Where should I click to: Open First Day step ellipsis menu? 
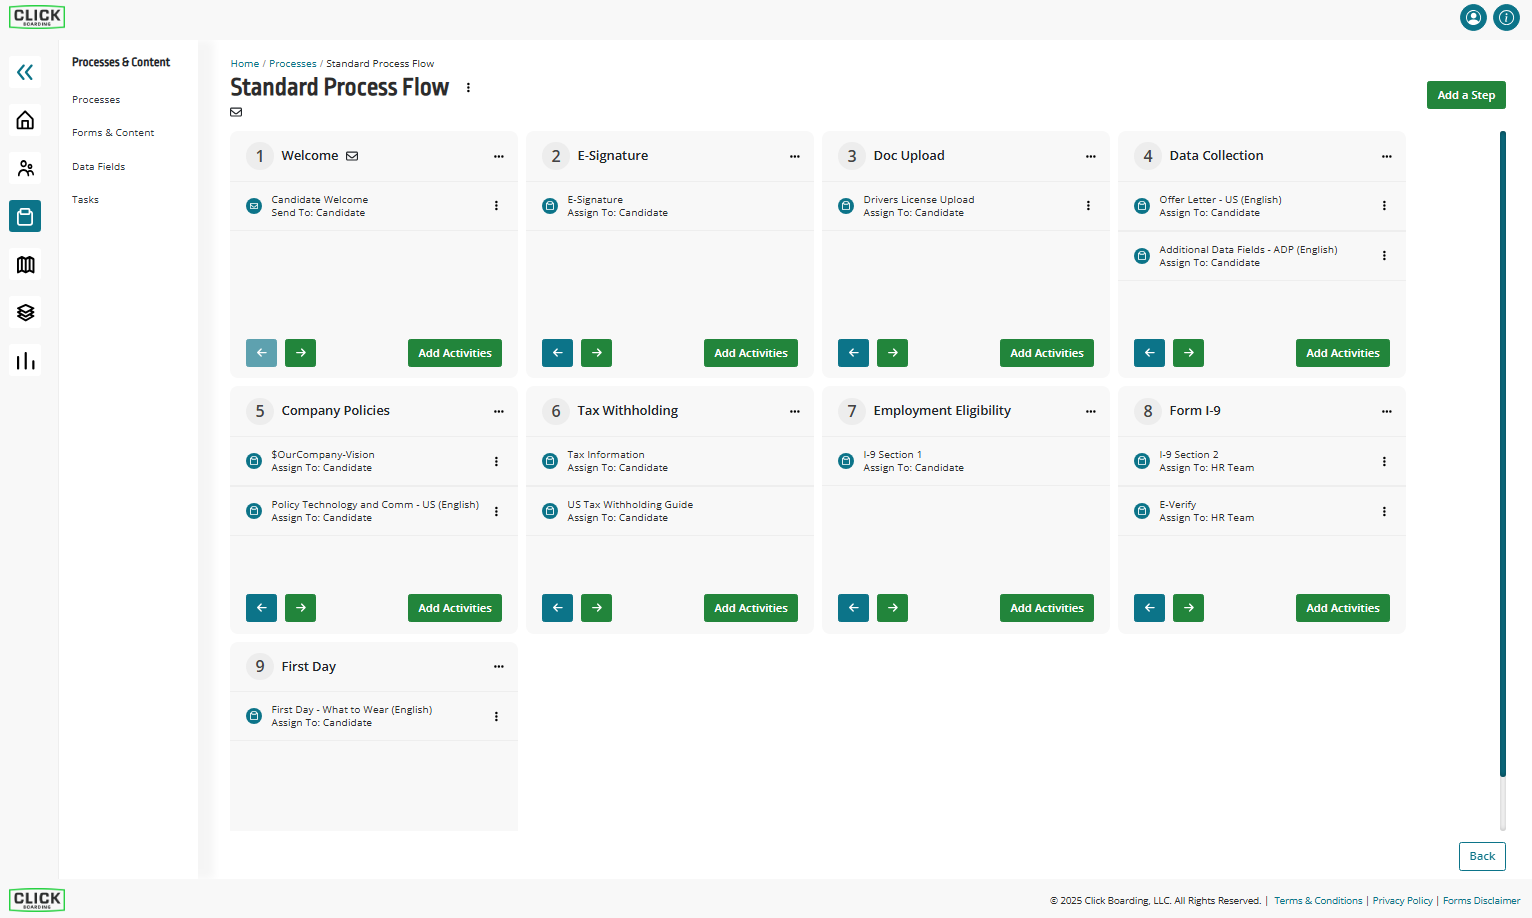click(x=498, y=667)
